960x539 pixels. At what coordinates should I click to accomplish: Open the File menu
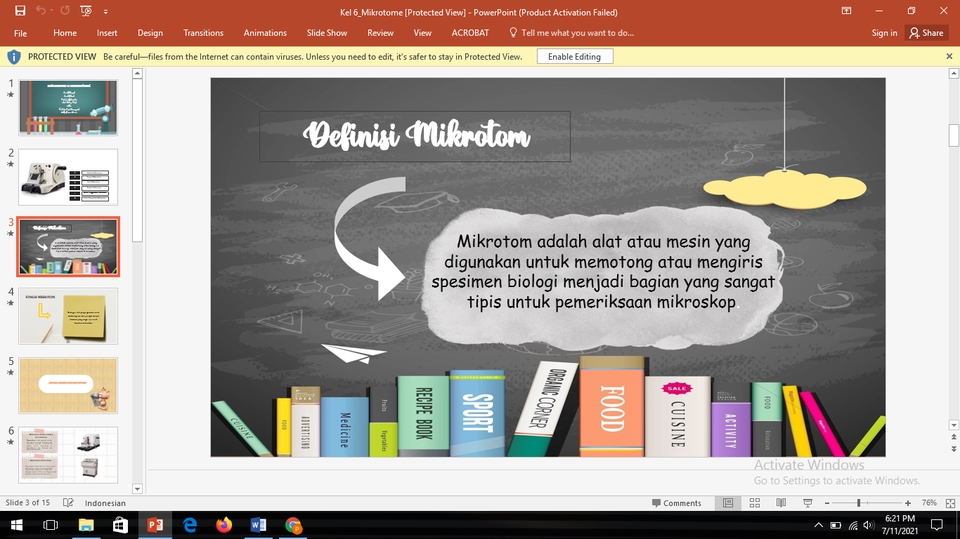pos(20,33)
